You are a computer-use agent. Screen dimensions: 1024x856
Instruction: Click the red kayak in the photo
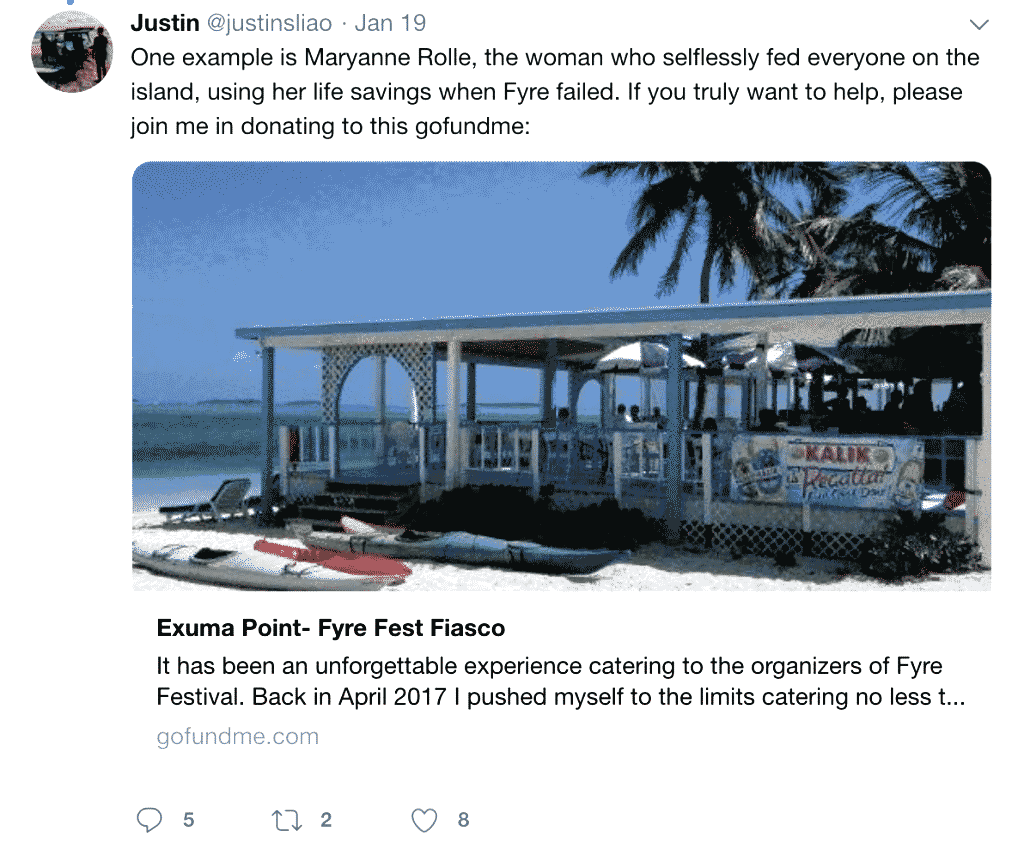[x=330, y=560]
